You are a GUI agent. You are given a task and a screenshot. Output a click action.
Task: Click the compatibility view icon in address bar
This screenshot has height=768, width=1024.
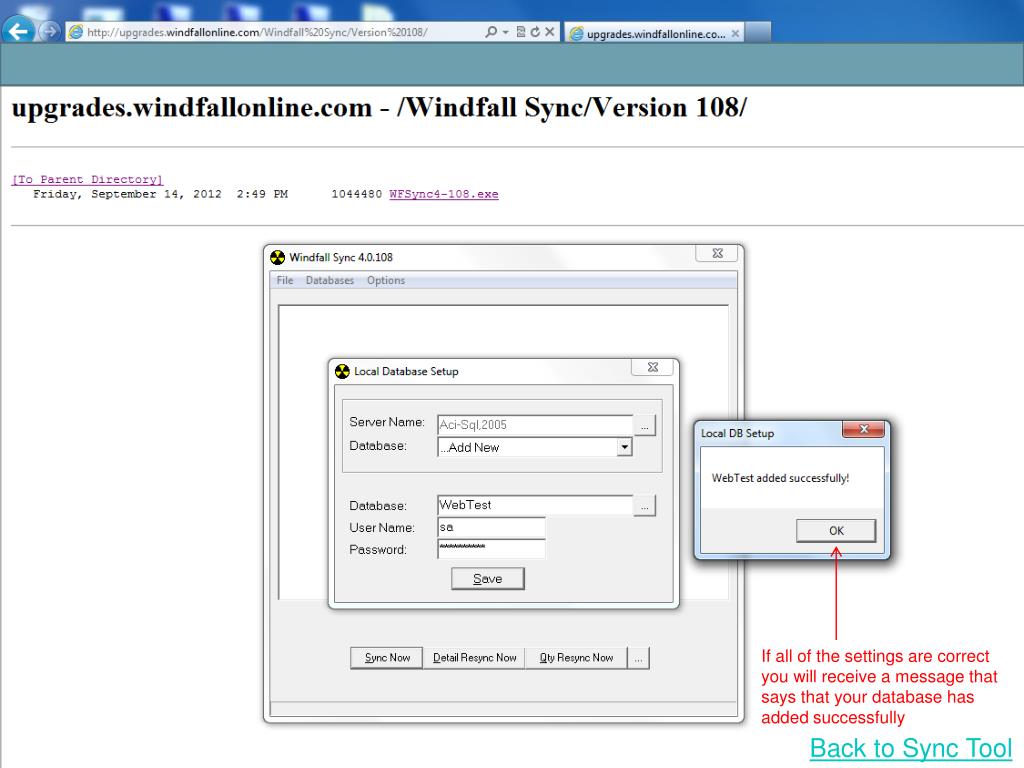pyautogui.click(x=521, y=32)
